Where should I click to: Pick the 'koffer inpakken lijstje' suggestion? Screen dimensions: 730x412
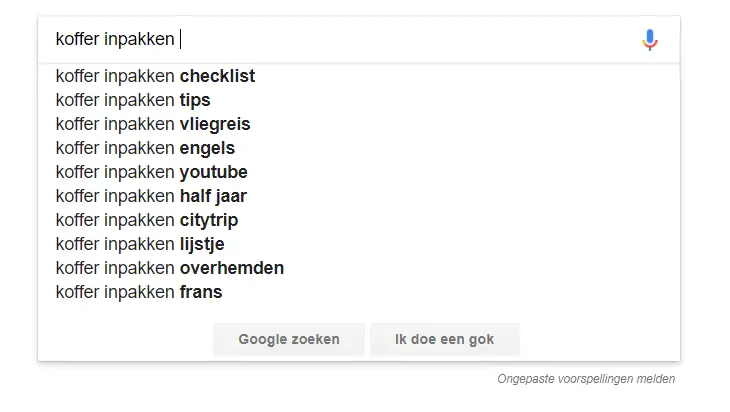tap(359, 244)
